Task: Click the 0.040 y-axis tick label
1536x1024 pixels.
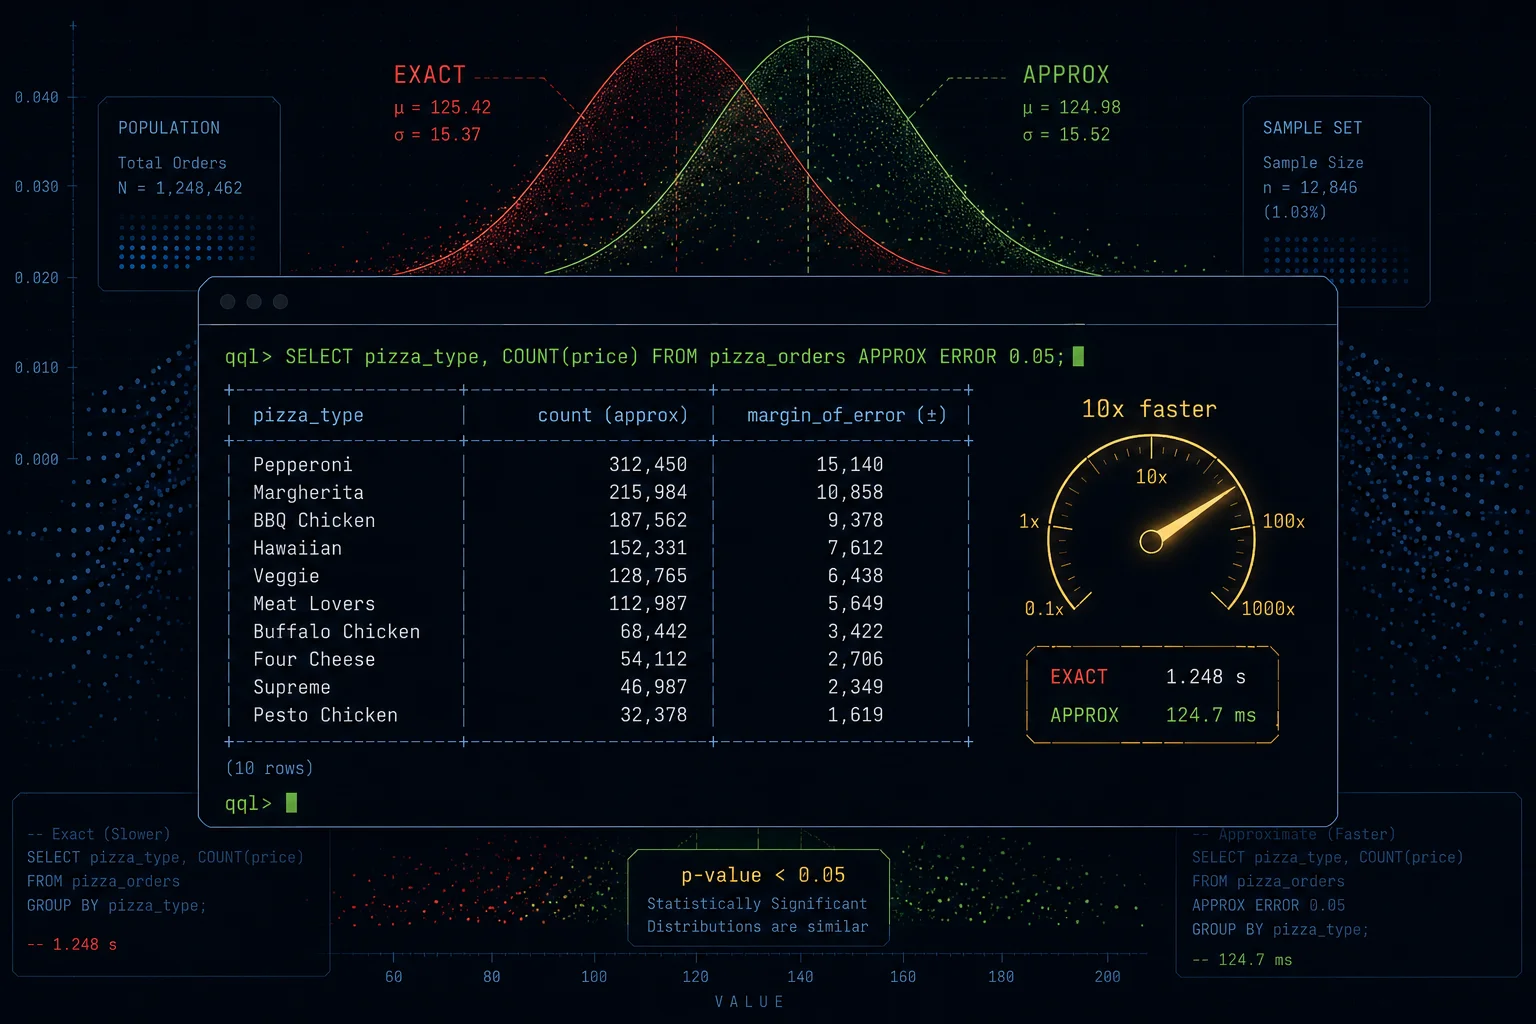Action: [x=37, y=97]
